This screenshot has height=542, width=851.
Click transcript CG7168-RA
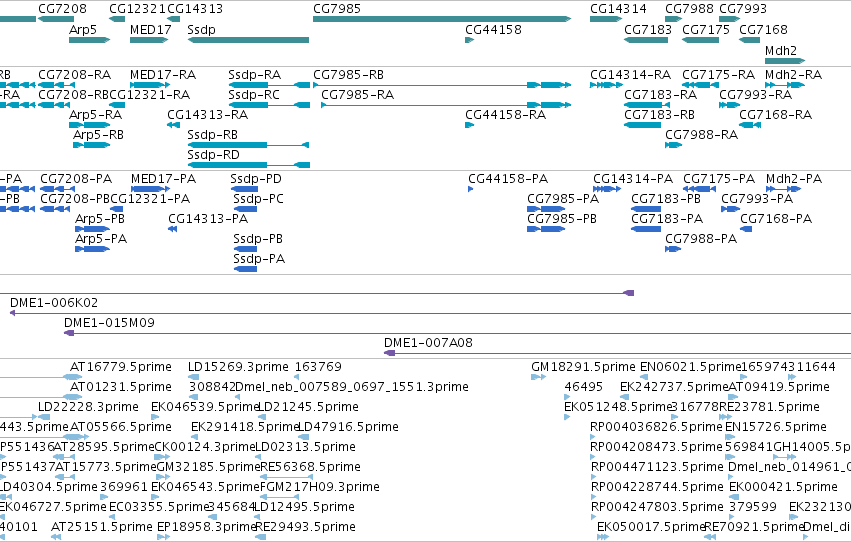750,125
